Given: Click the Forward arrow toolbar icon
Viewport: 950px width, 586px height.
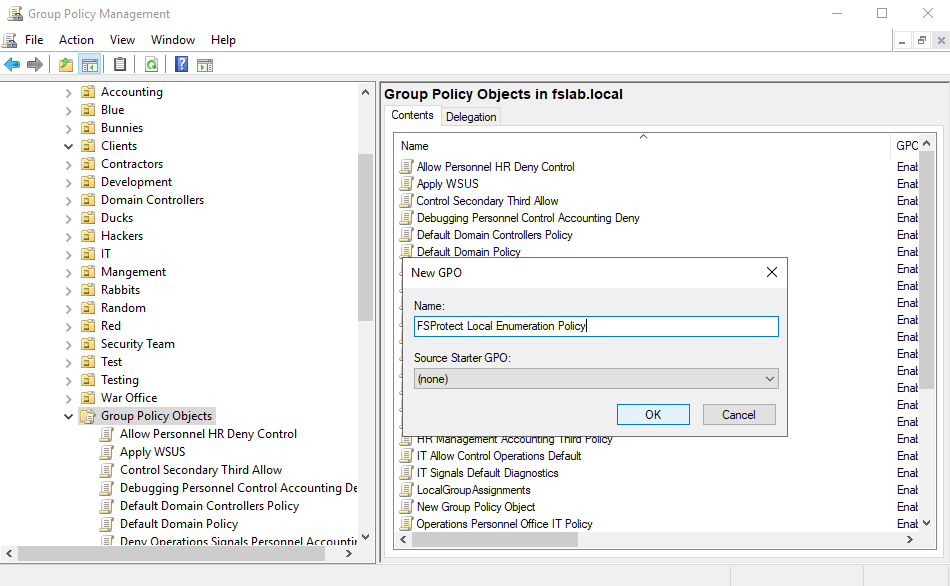Looking at the screenshot, I should point(35,65).
